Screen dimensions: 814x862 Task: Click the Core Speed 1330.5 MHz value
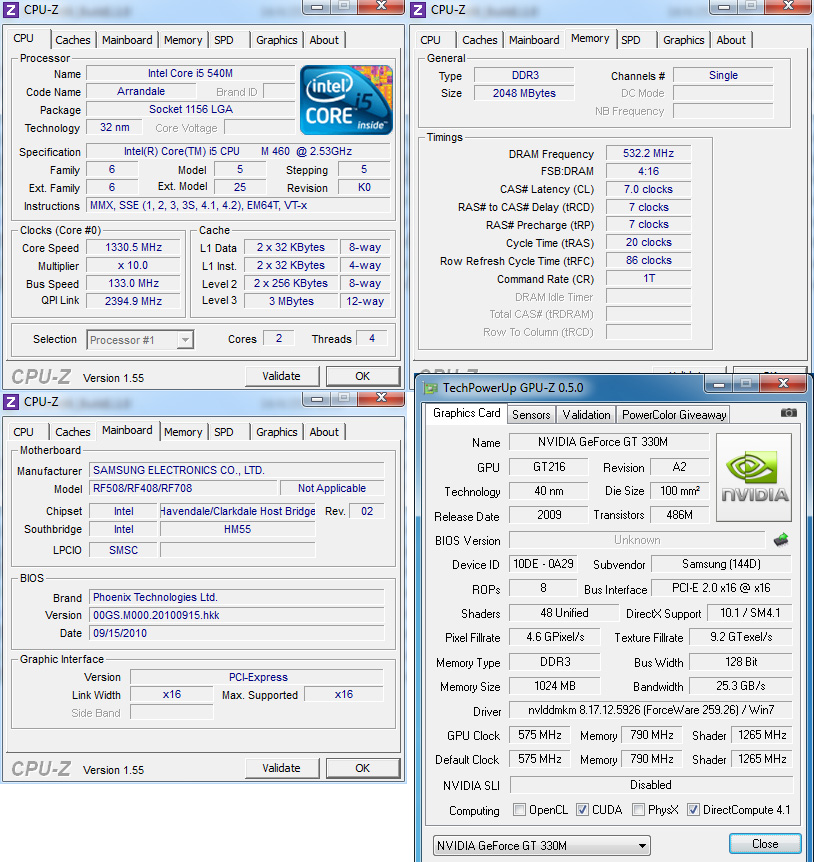click(x=134, y=247)
